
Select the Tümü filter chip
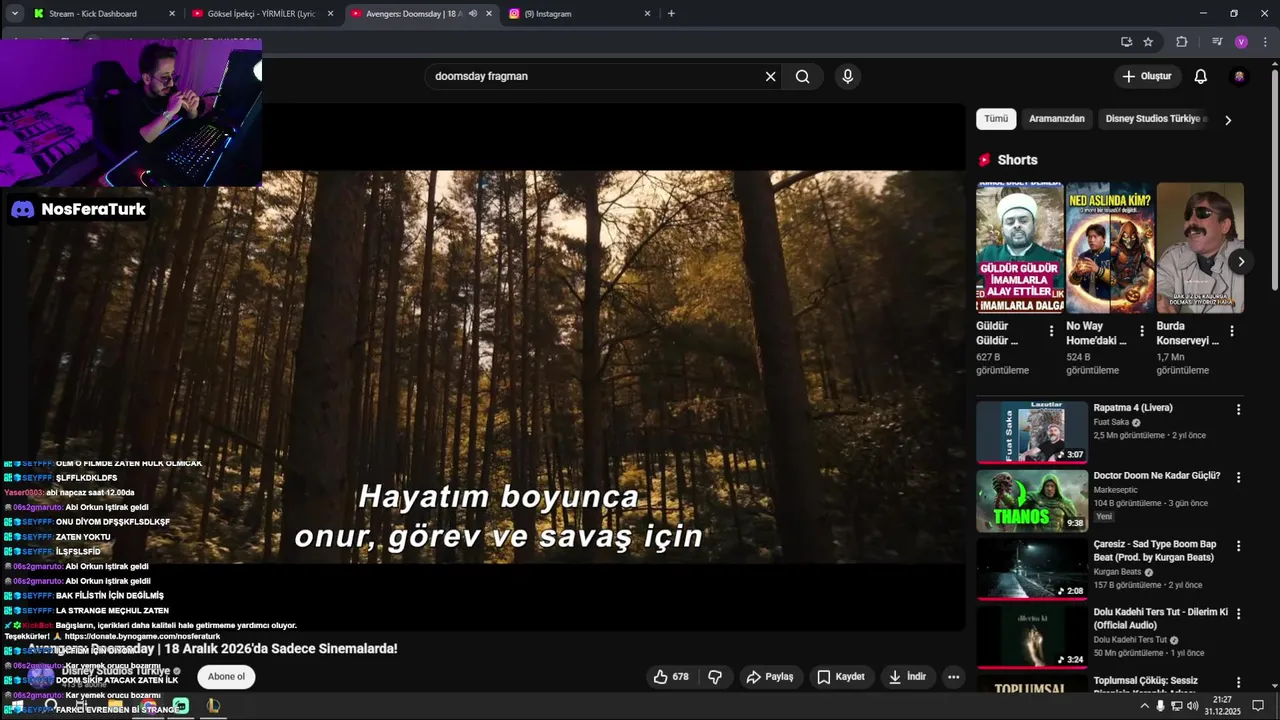pyautogui.click(x=996, y=119)
